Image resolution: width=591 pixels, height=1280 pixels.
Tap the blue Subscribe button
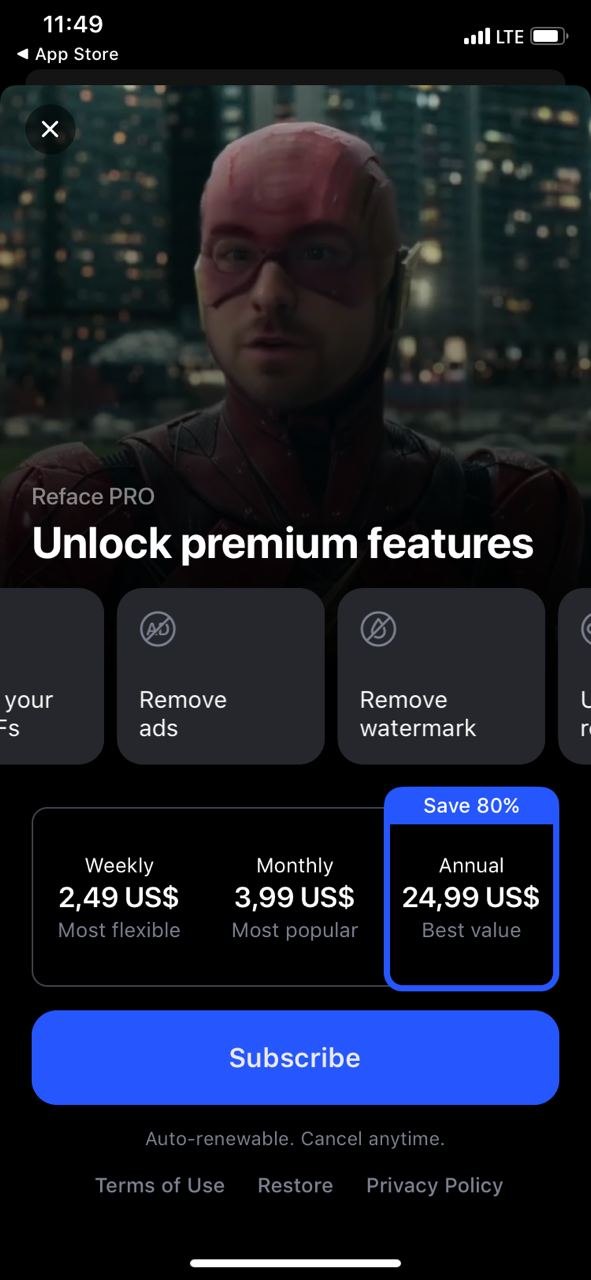tap(295, 1057)
